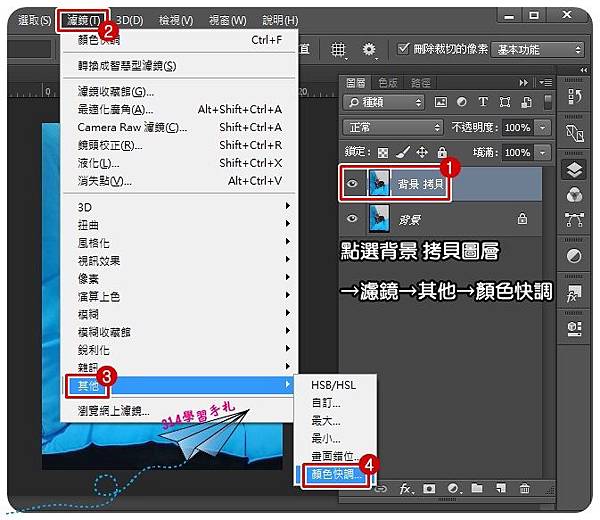
Task: Filter layers by adjustment layer icon
Action: pyautogui.click(x=462, y=102)
